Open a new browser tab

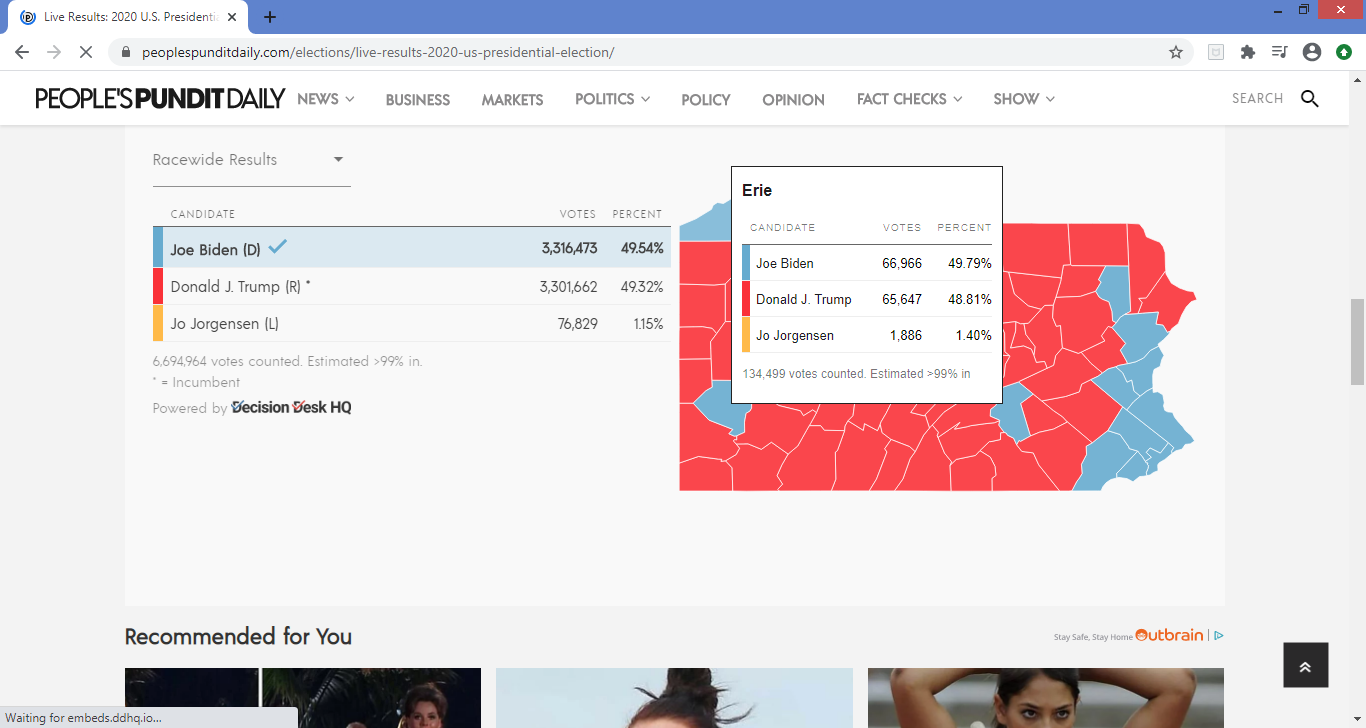tap(269, 17)
